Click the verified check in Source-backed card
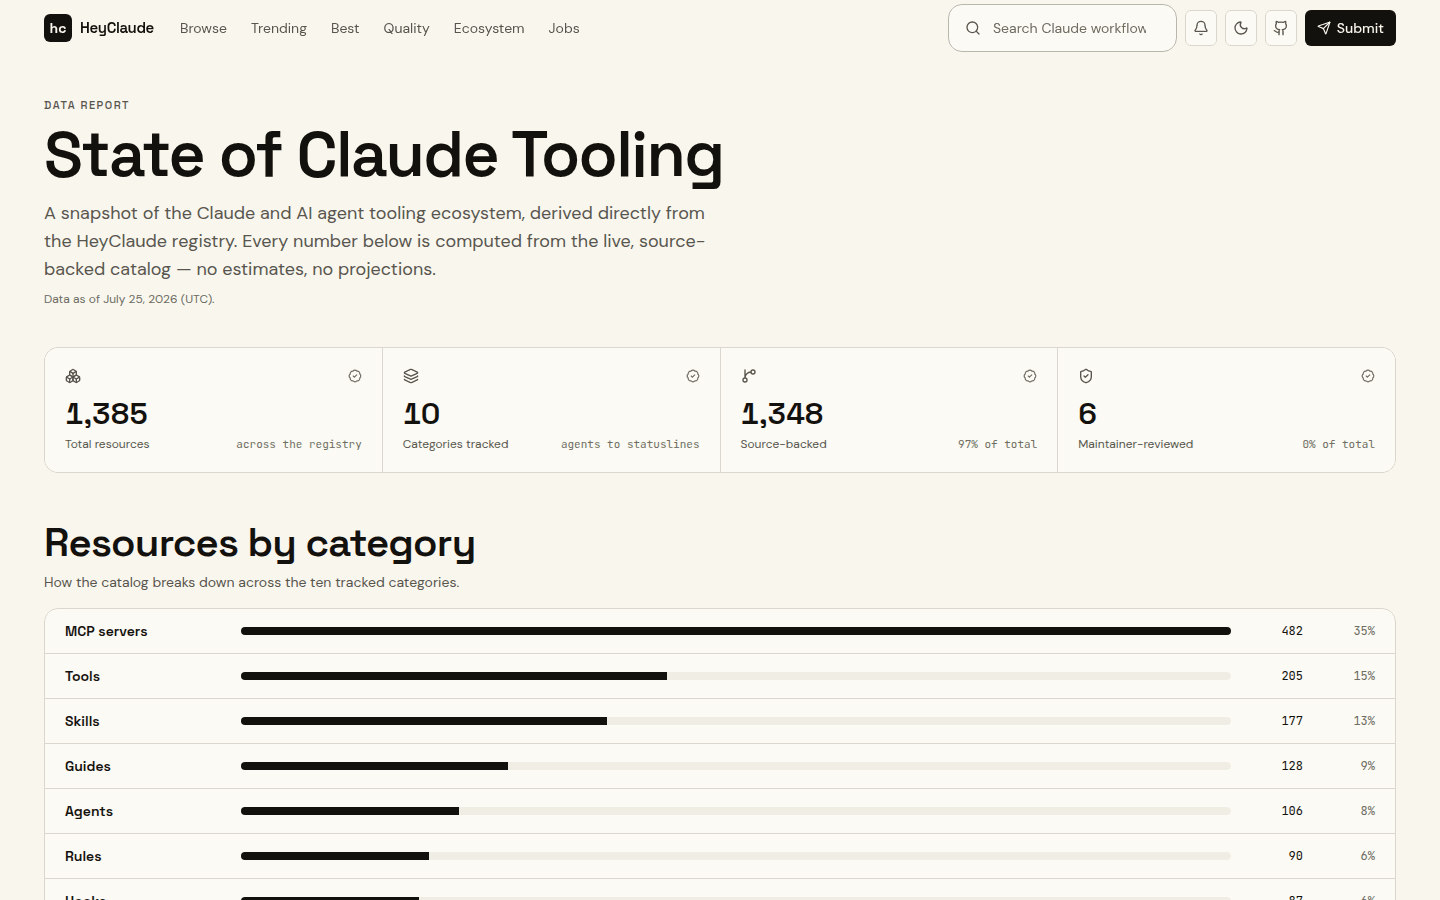 1030,376
